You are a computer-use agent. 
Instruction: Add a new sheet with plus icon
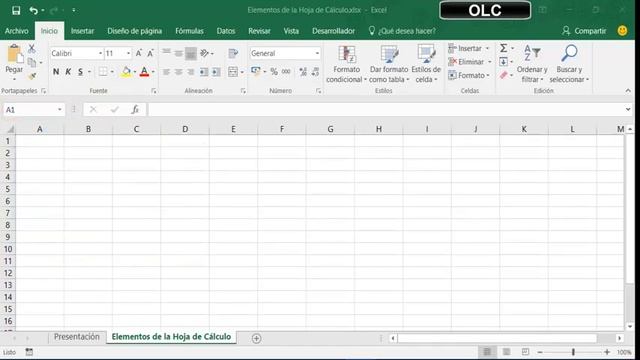tap(256, 338)
